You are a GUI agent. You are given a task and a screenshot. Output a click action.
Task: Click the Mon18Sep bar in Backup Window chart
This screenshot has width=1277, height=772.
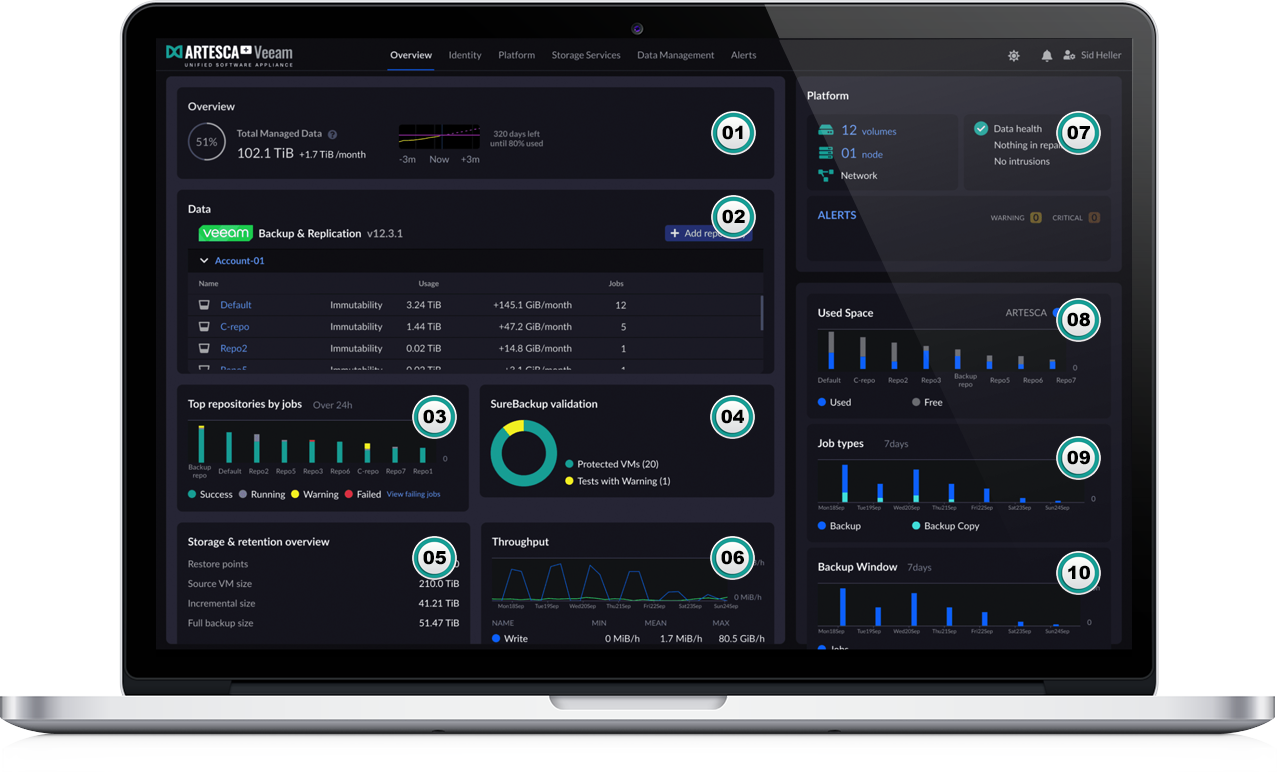pos(843,607)
